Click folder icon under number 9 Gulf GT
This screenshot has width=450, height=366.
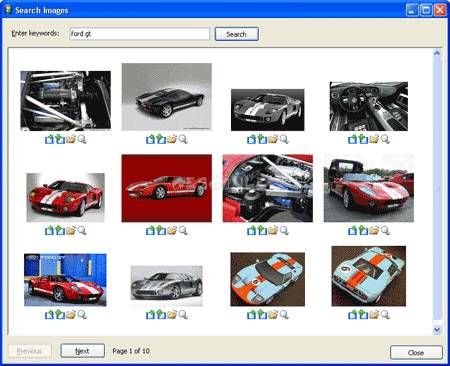374,315
